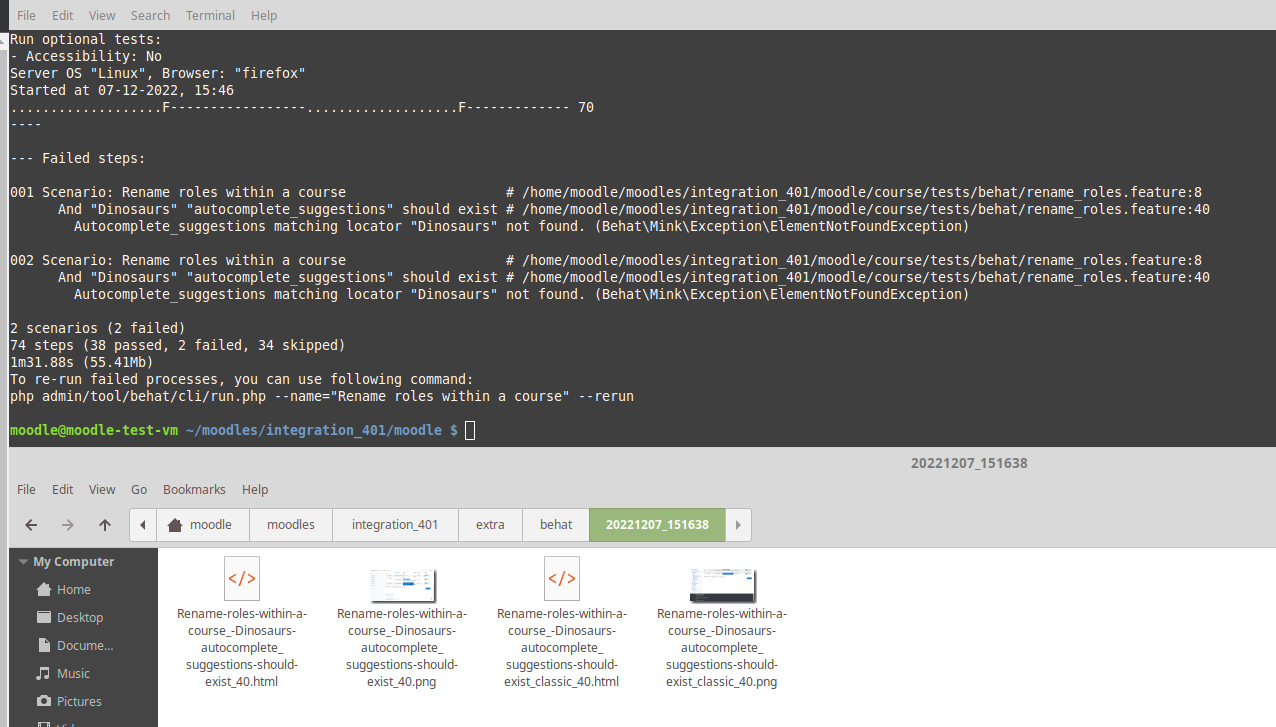Click the Server OS "Linux" browser line
Image resolution: width=1276 pixels, height=727 pixels.
click(x=158, y=73)
